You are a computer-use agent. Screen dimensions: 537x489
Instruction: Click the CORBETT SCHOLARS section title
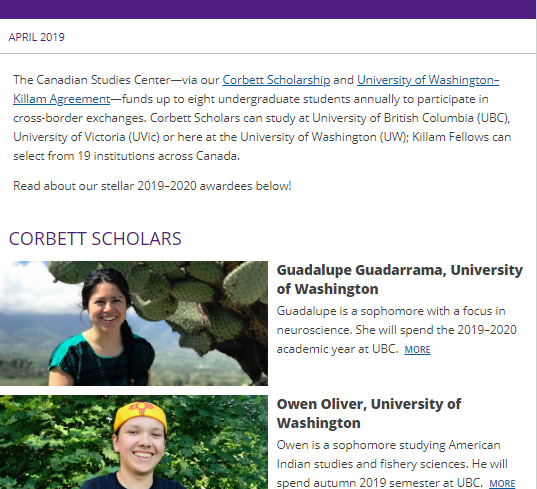[95, 239]
